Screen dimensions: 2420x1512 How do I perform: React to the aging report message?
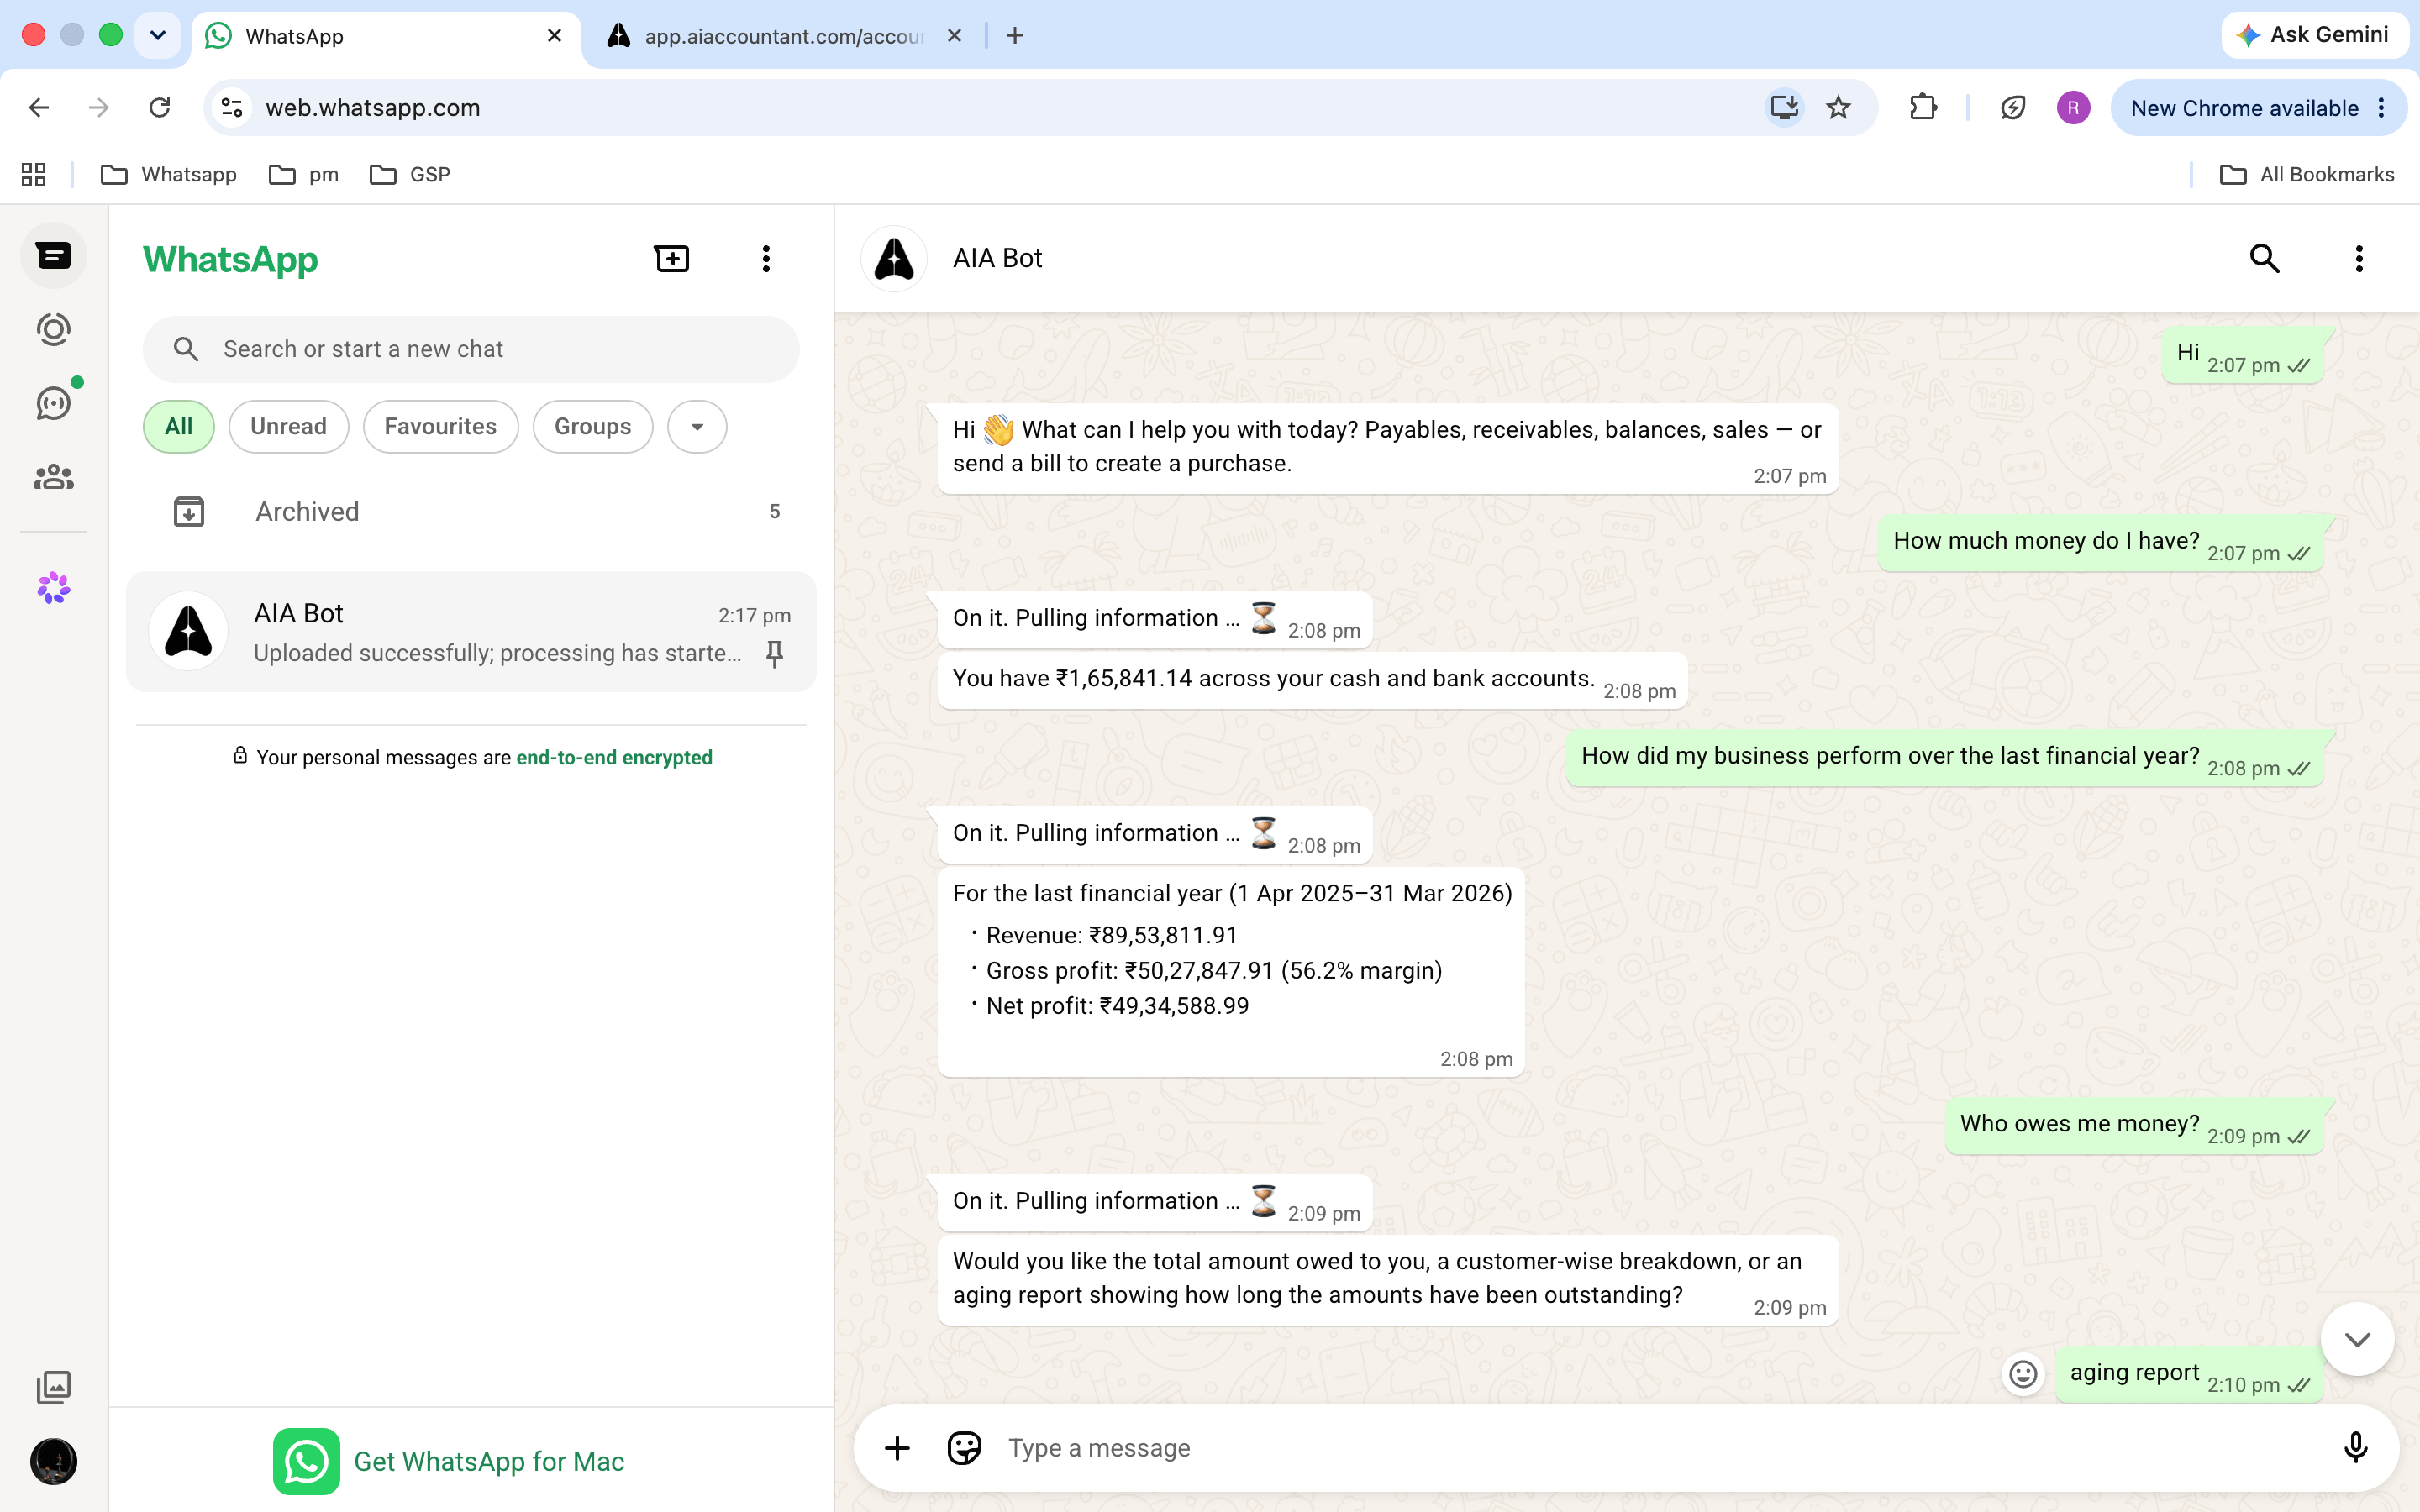[x=2023, y=1375]
